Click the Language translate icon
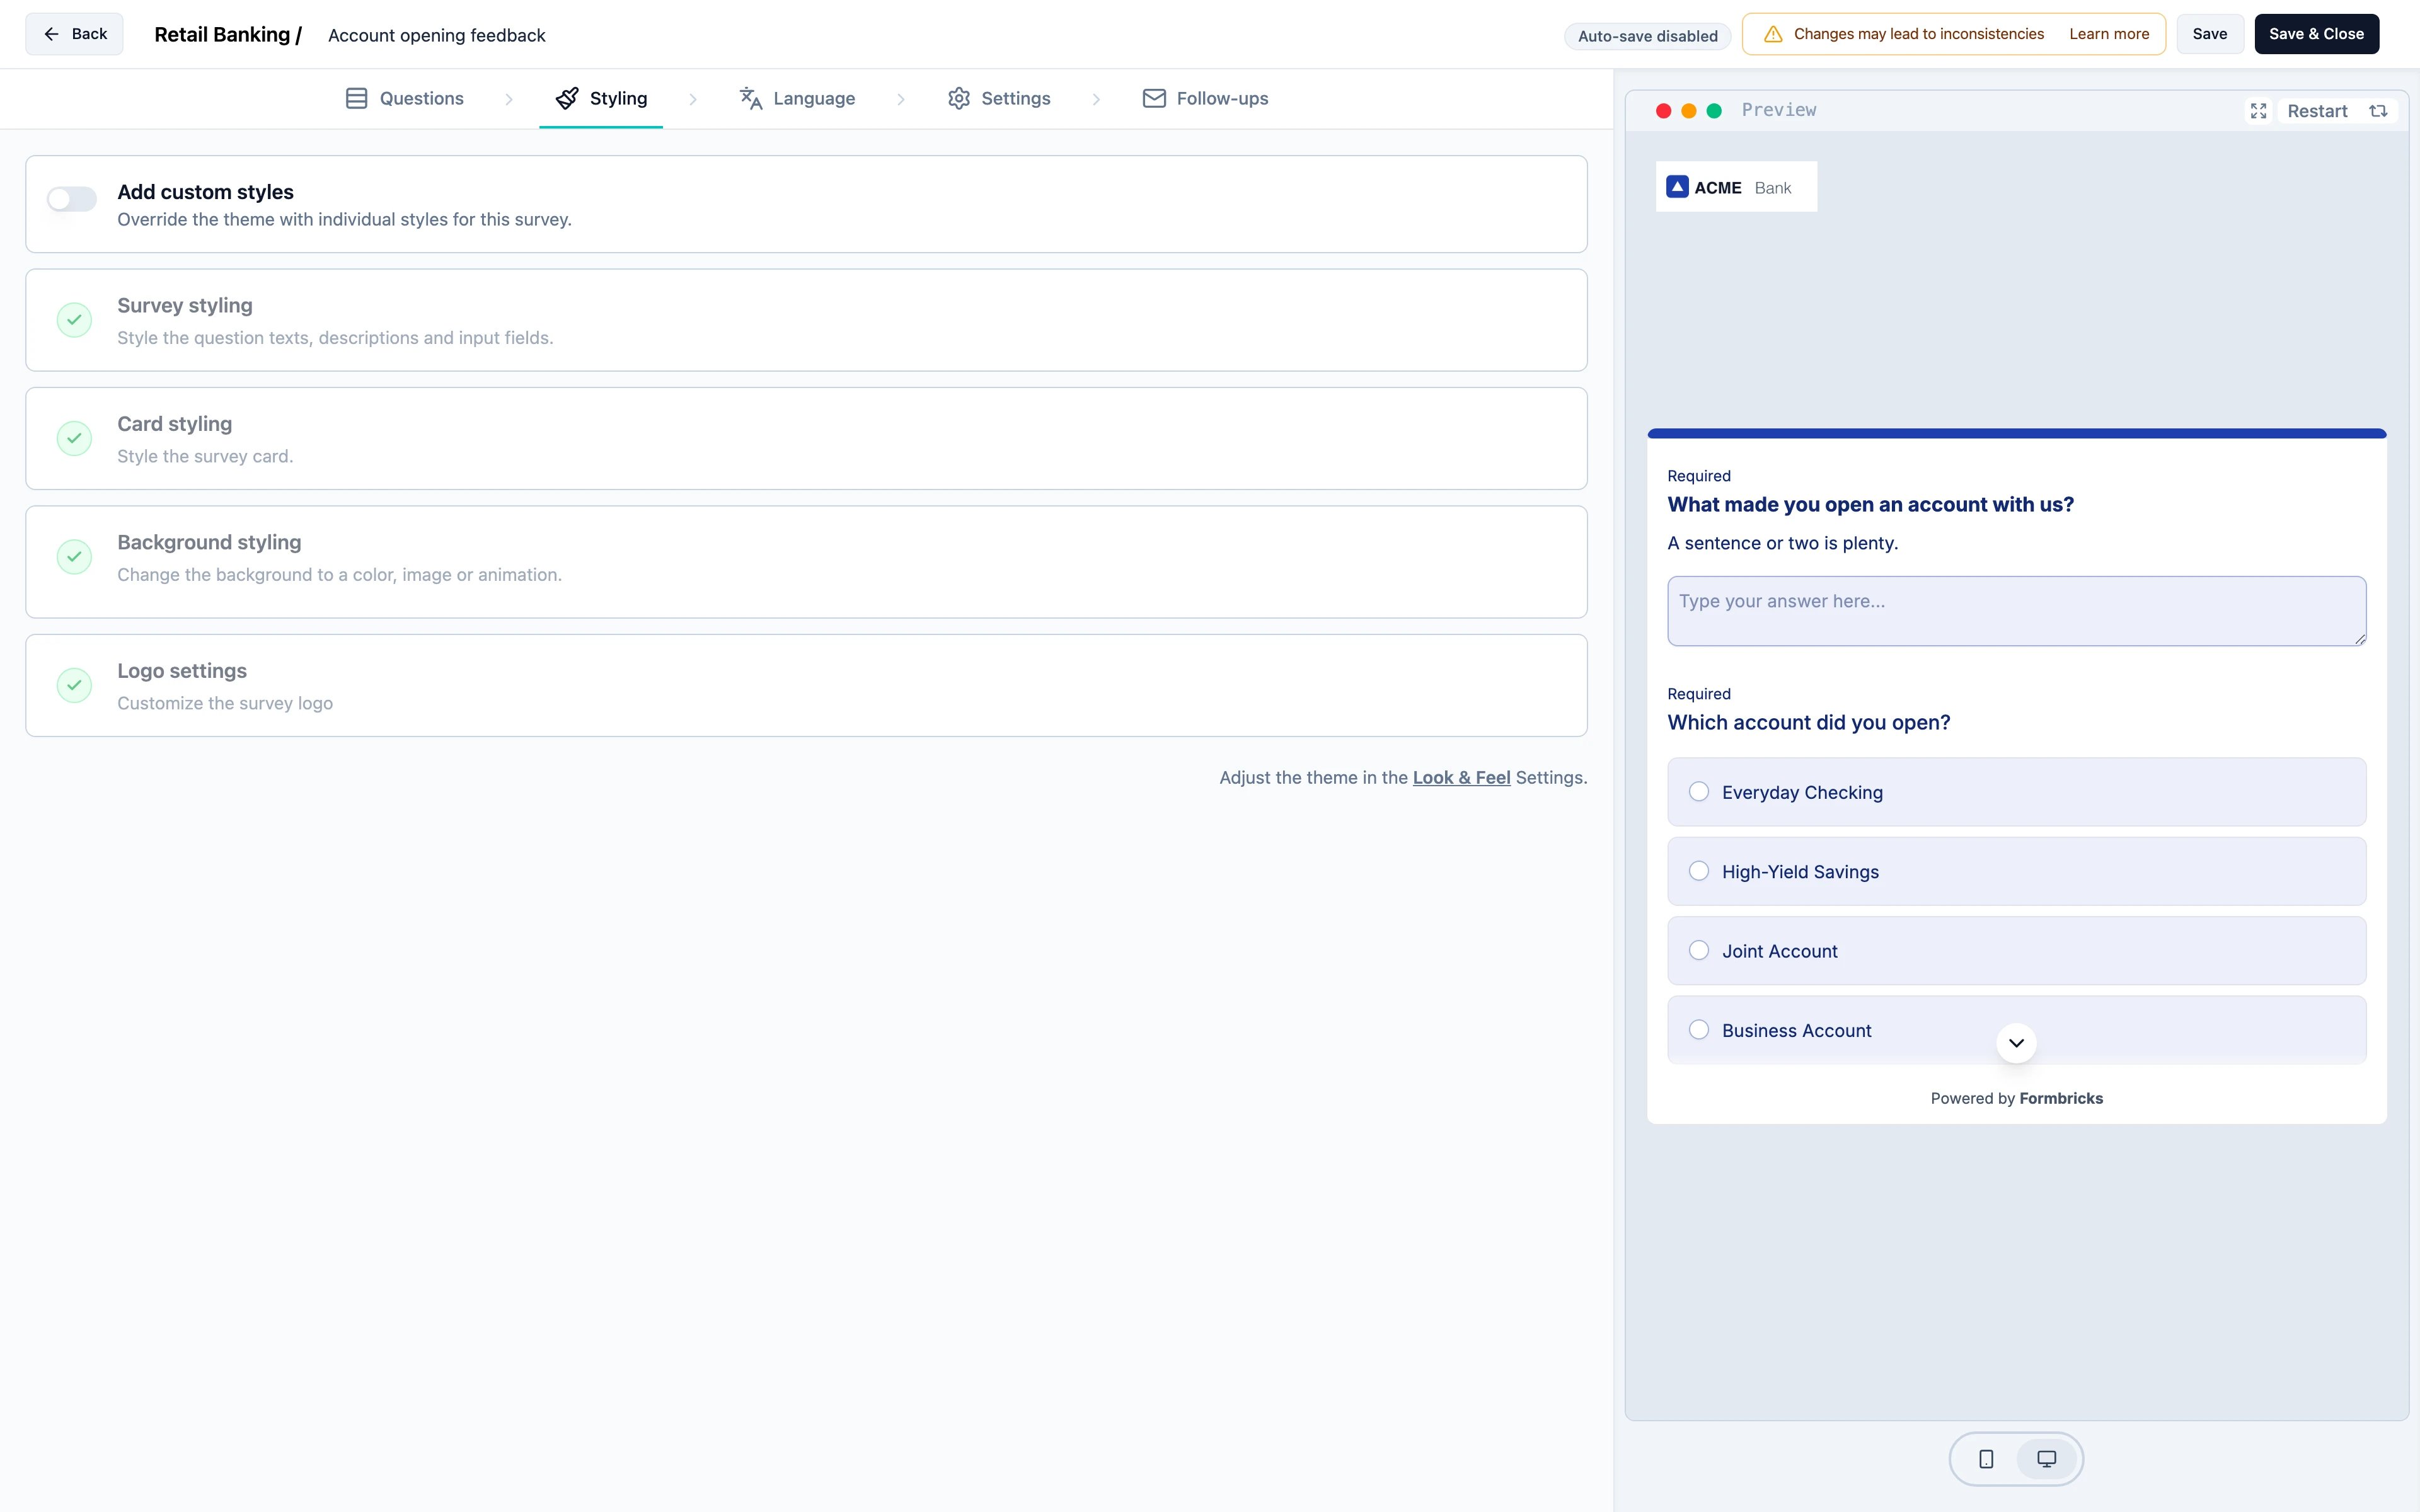Image resolution: width=2420 pixels, height=1512 pixels. 750,98
